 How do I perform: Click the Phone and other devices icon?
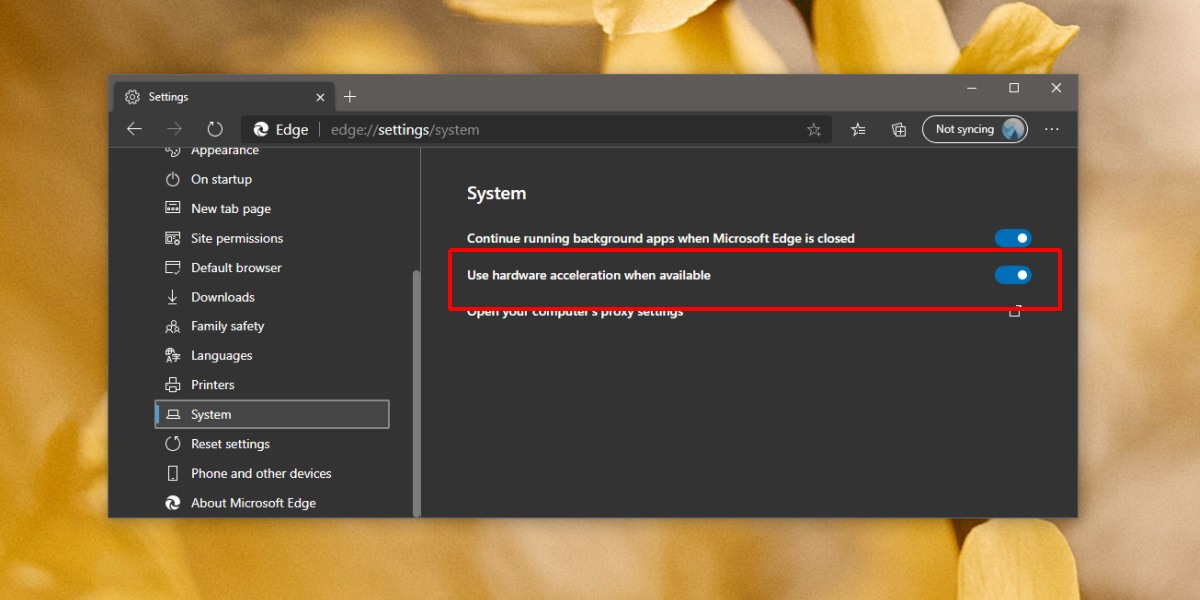[172, 473]
